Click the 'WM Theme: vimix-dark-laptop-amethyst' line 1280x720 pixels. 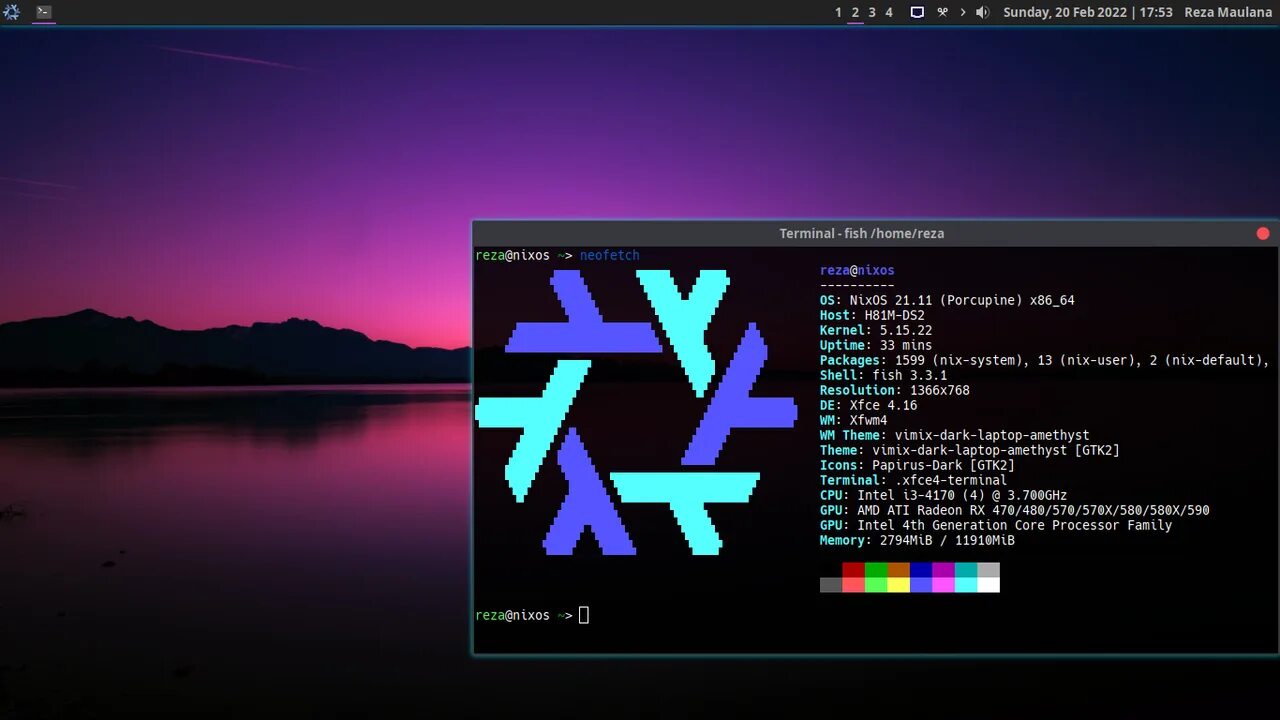(955, 435)
